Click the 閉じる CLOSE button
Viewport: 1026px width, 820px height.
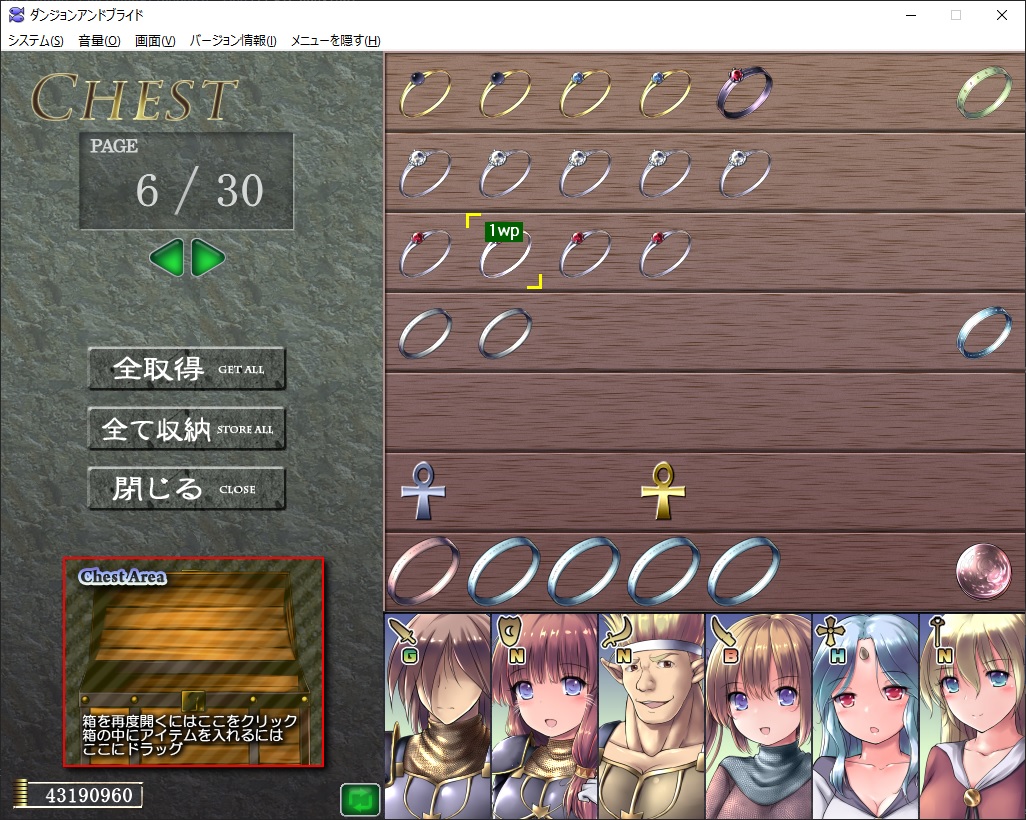click(x=186, y=488)
